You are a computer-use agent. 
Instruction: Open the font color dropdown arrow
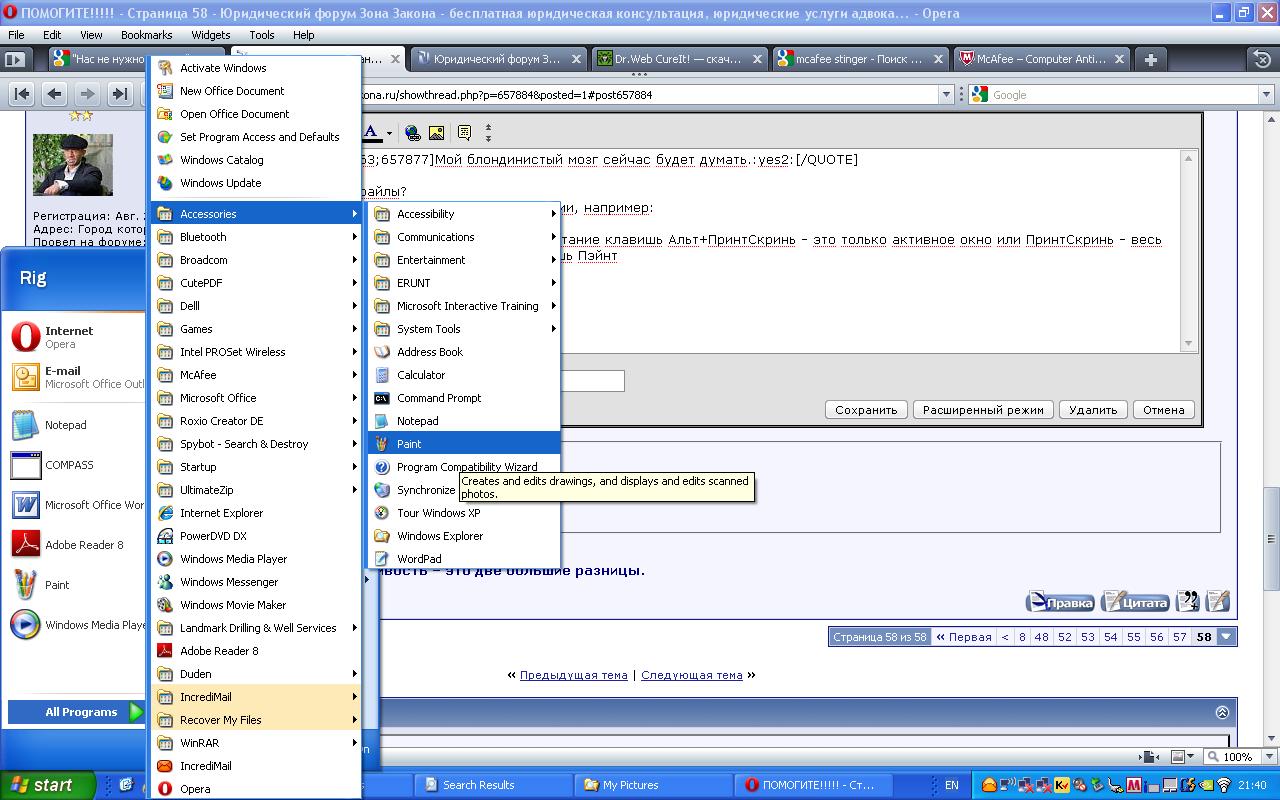coord(389,133)
